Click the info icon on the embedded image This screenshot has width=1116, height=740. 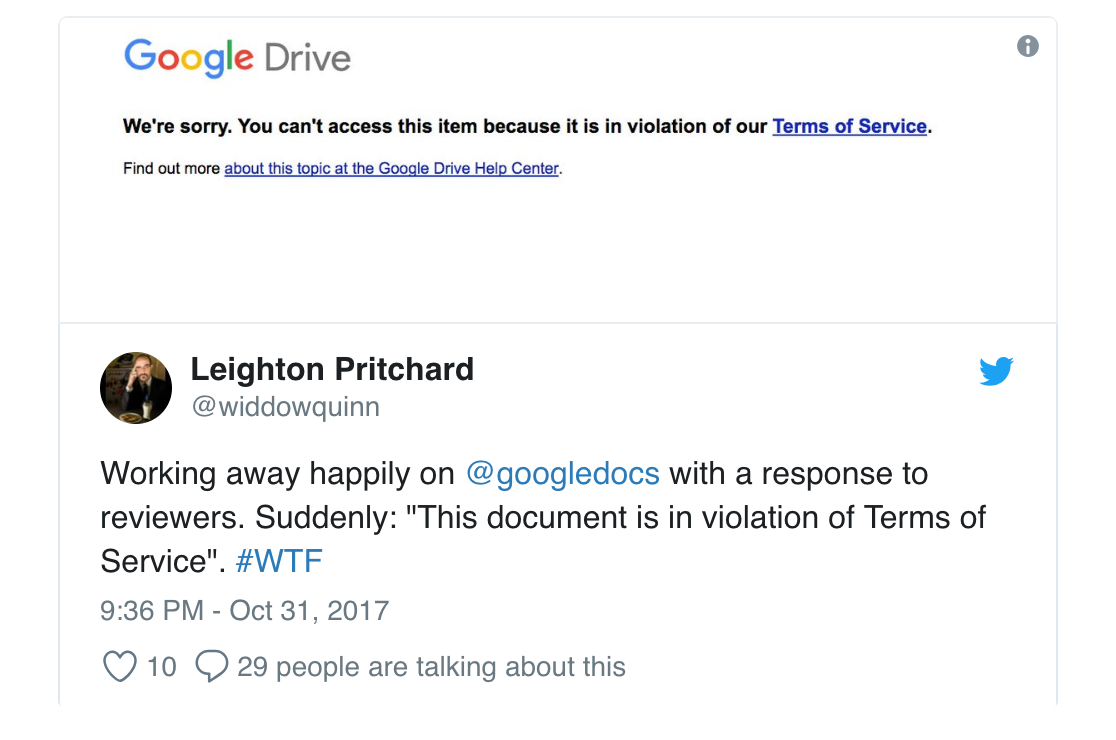click(x=1027, y=46)
